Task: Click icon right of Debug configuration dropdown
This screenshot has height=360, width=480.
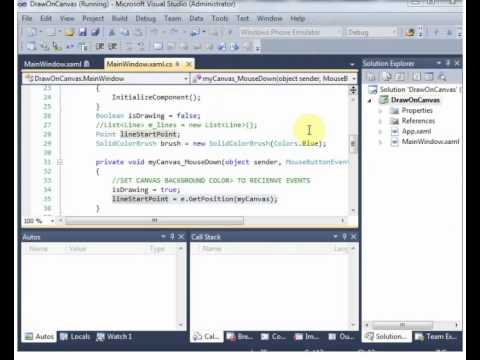Action: tap(410, 32)
